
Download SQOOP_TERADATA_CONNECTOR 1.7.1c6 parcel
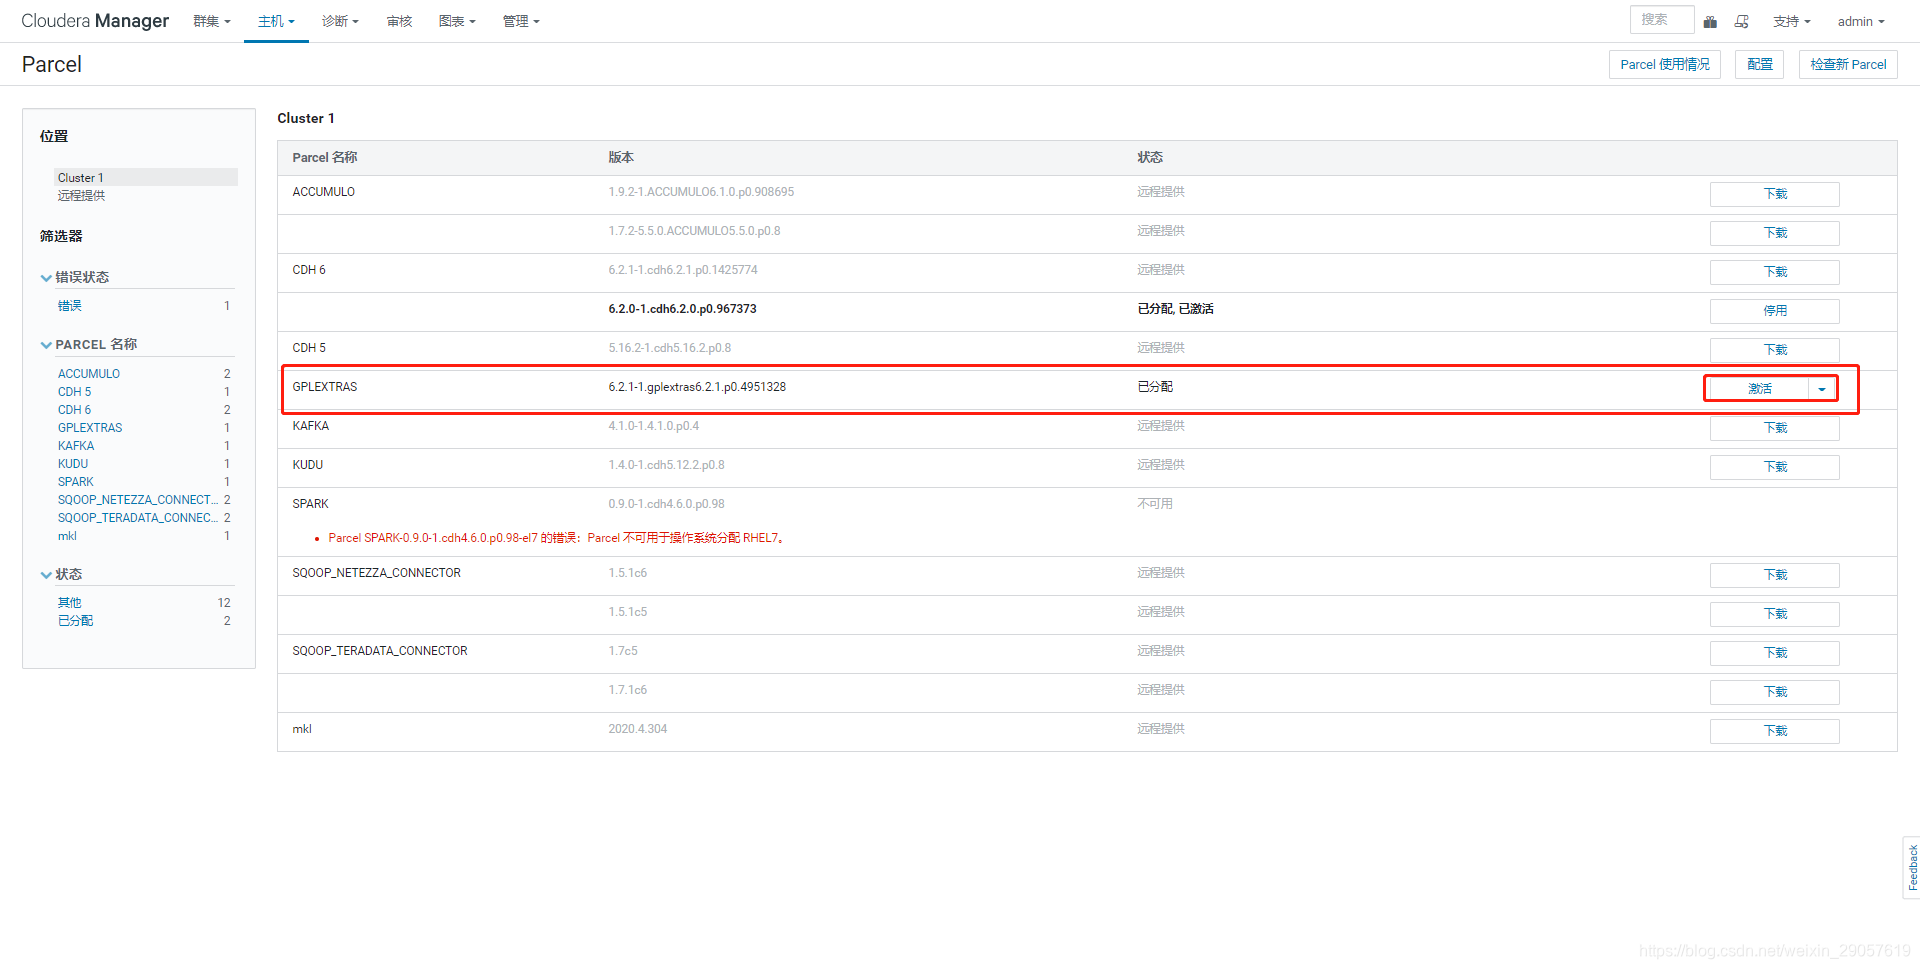coord(1774,692)
